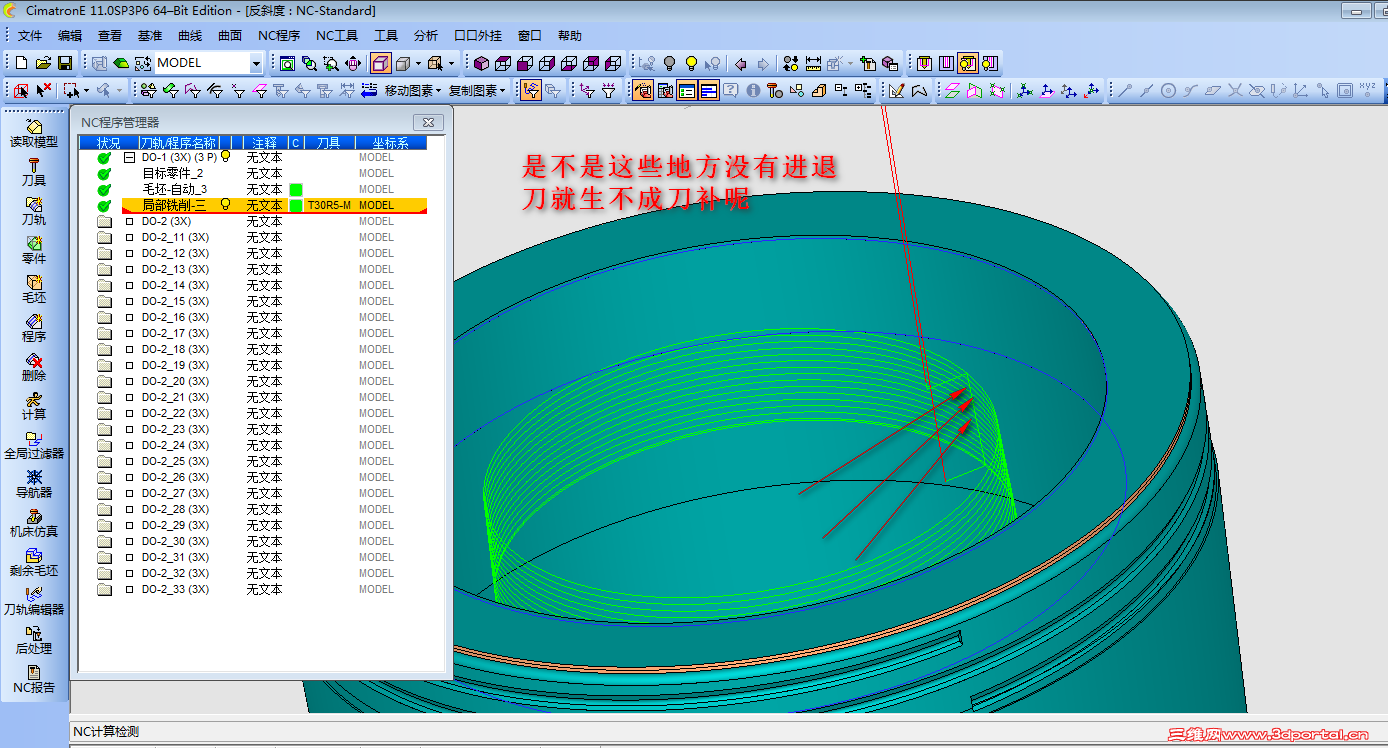Toggle light bulb visibility for DO-1 toolpath
1388x748 pixels.
[225, 157]
